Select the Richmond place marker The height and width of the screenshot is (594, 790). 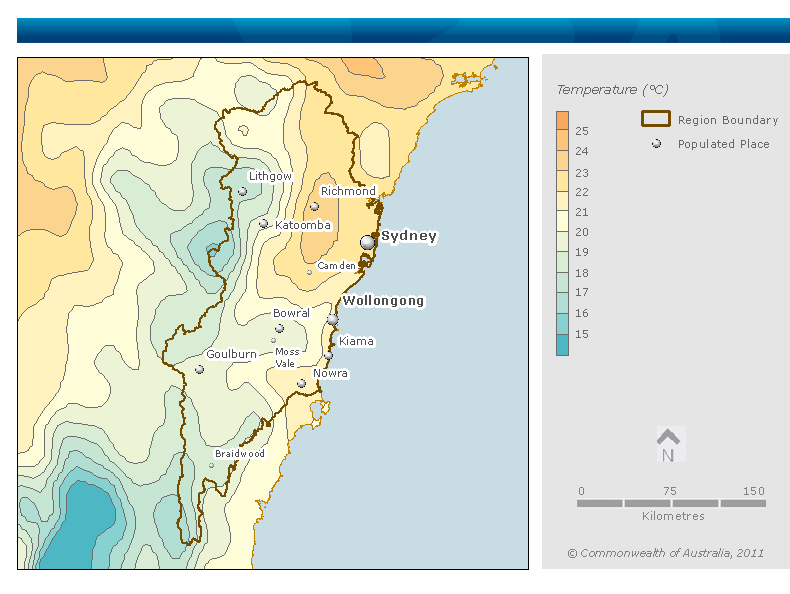314,207
